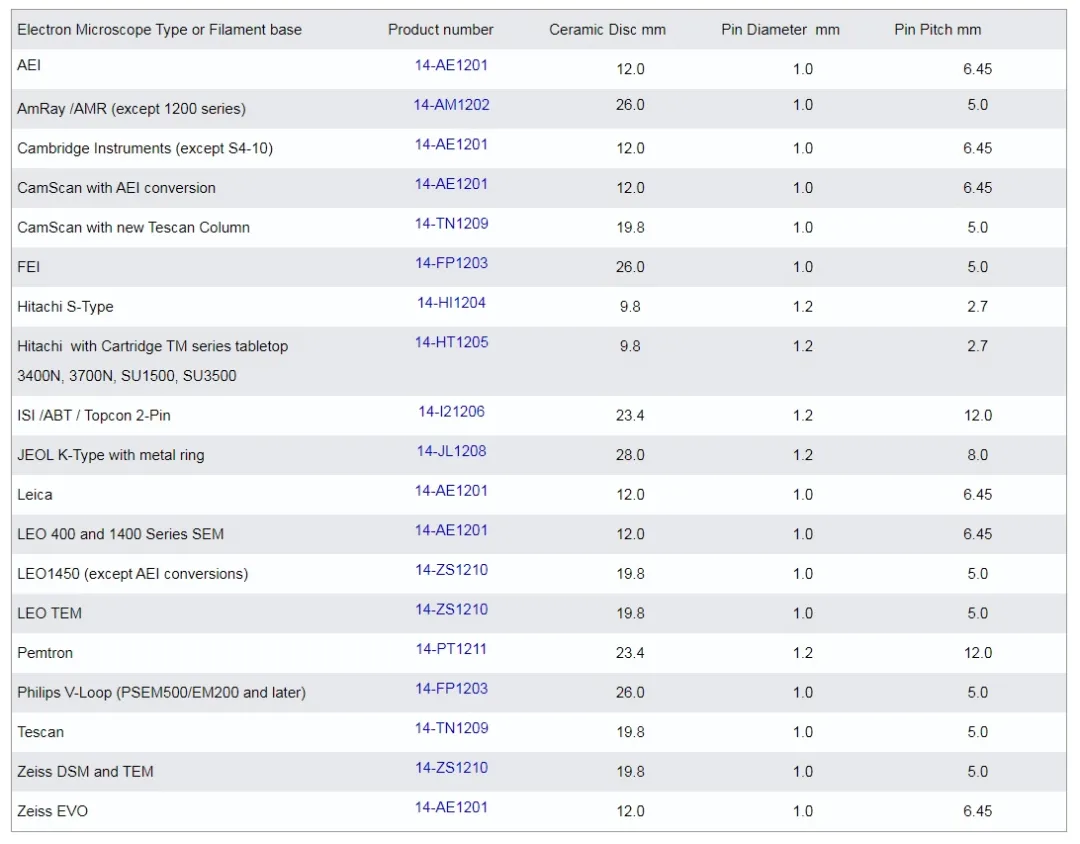Select 'CamScan with AEI conversion' text
The height and width of the screenshot is (844, 1080).
[116, 188]
